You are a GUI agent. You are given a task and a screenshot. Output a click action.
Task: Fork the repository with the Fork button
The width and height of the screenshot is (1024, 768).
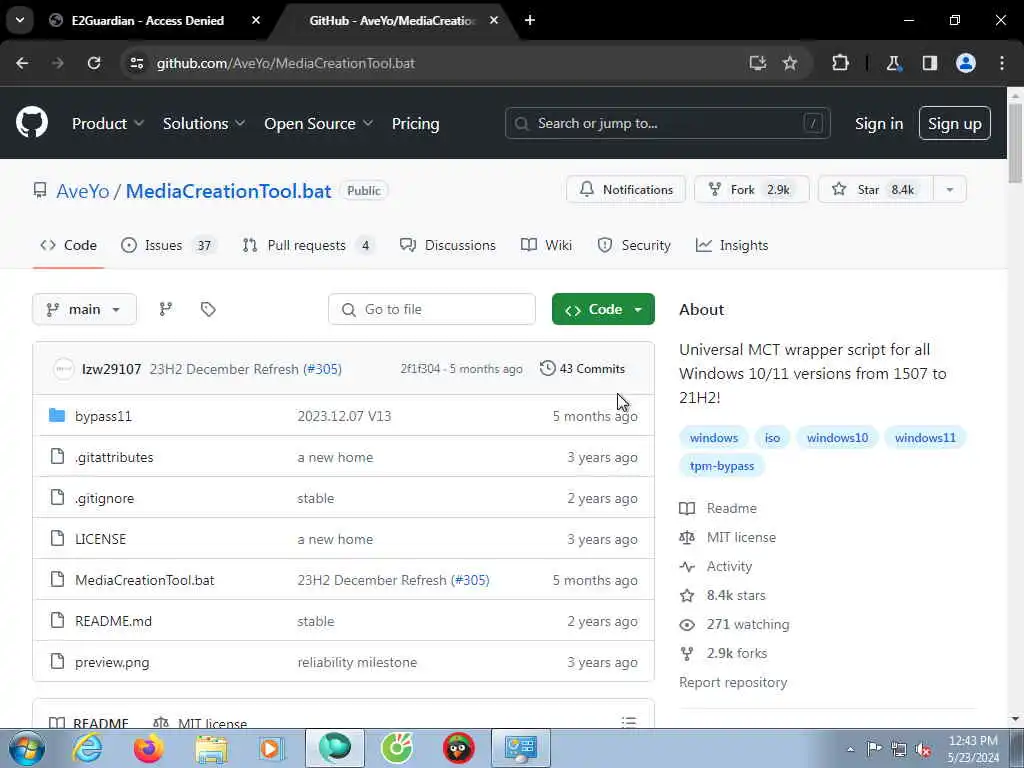coord(752,189)
